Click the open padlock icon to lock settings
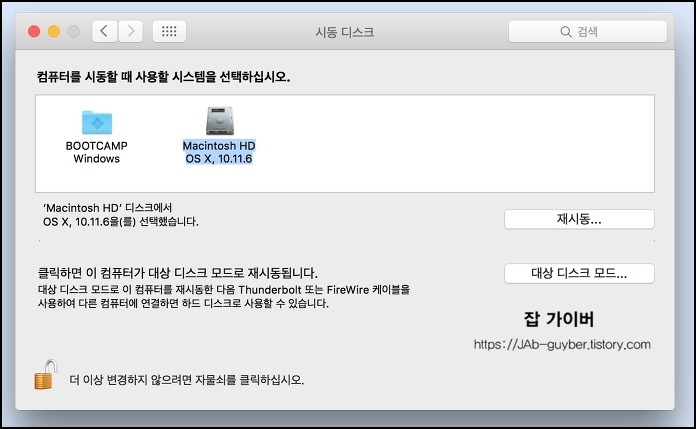696x429 pixels. coord(46,375)
